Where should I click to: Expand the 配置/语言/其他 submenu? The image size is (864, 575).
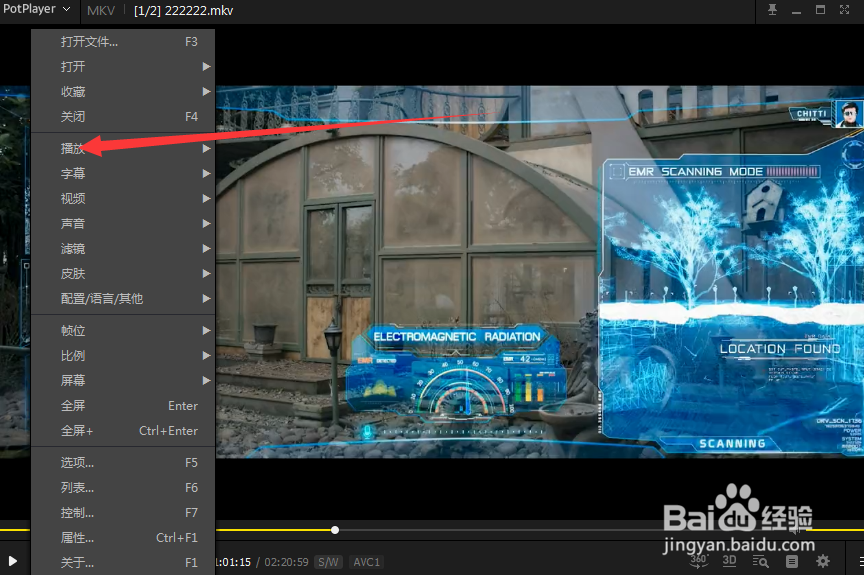(x=123, y=299)
